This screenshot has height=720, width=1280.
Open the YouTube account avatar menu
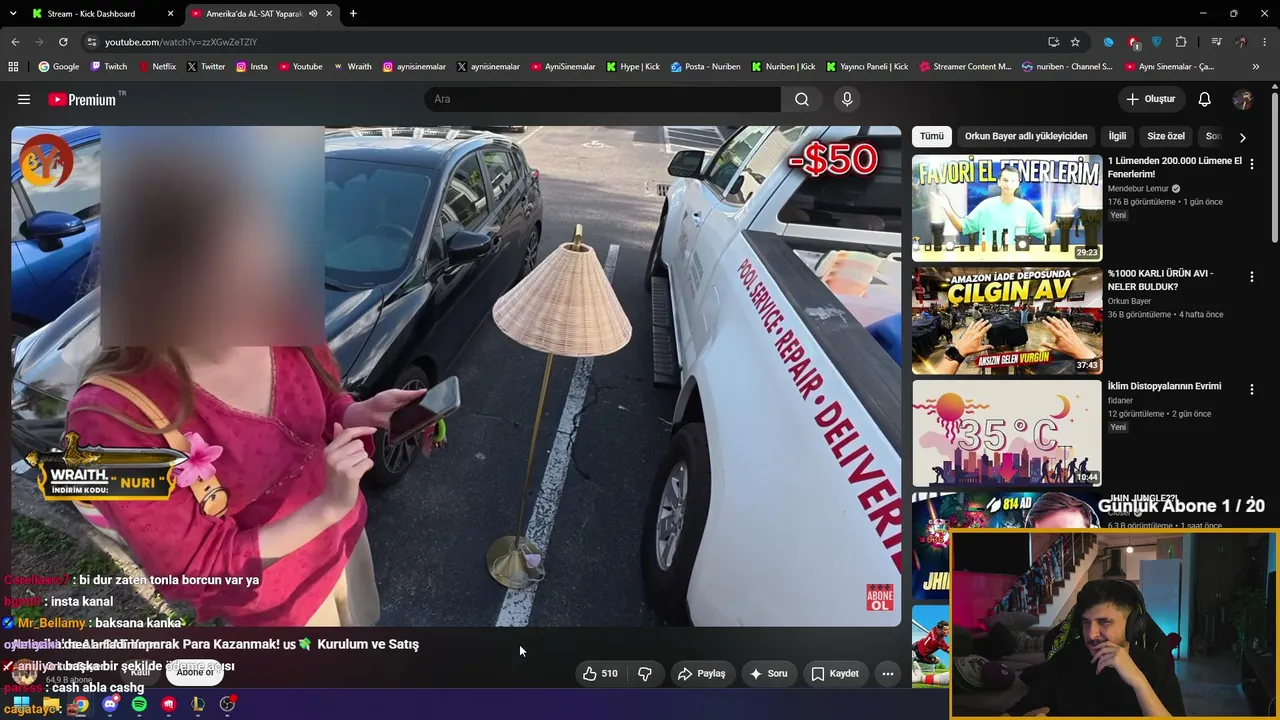1243,99
